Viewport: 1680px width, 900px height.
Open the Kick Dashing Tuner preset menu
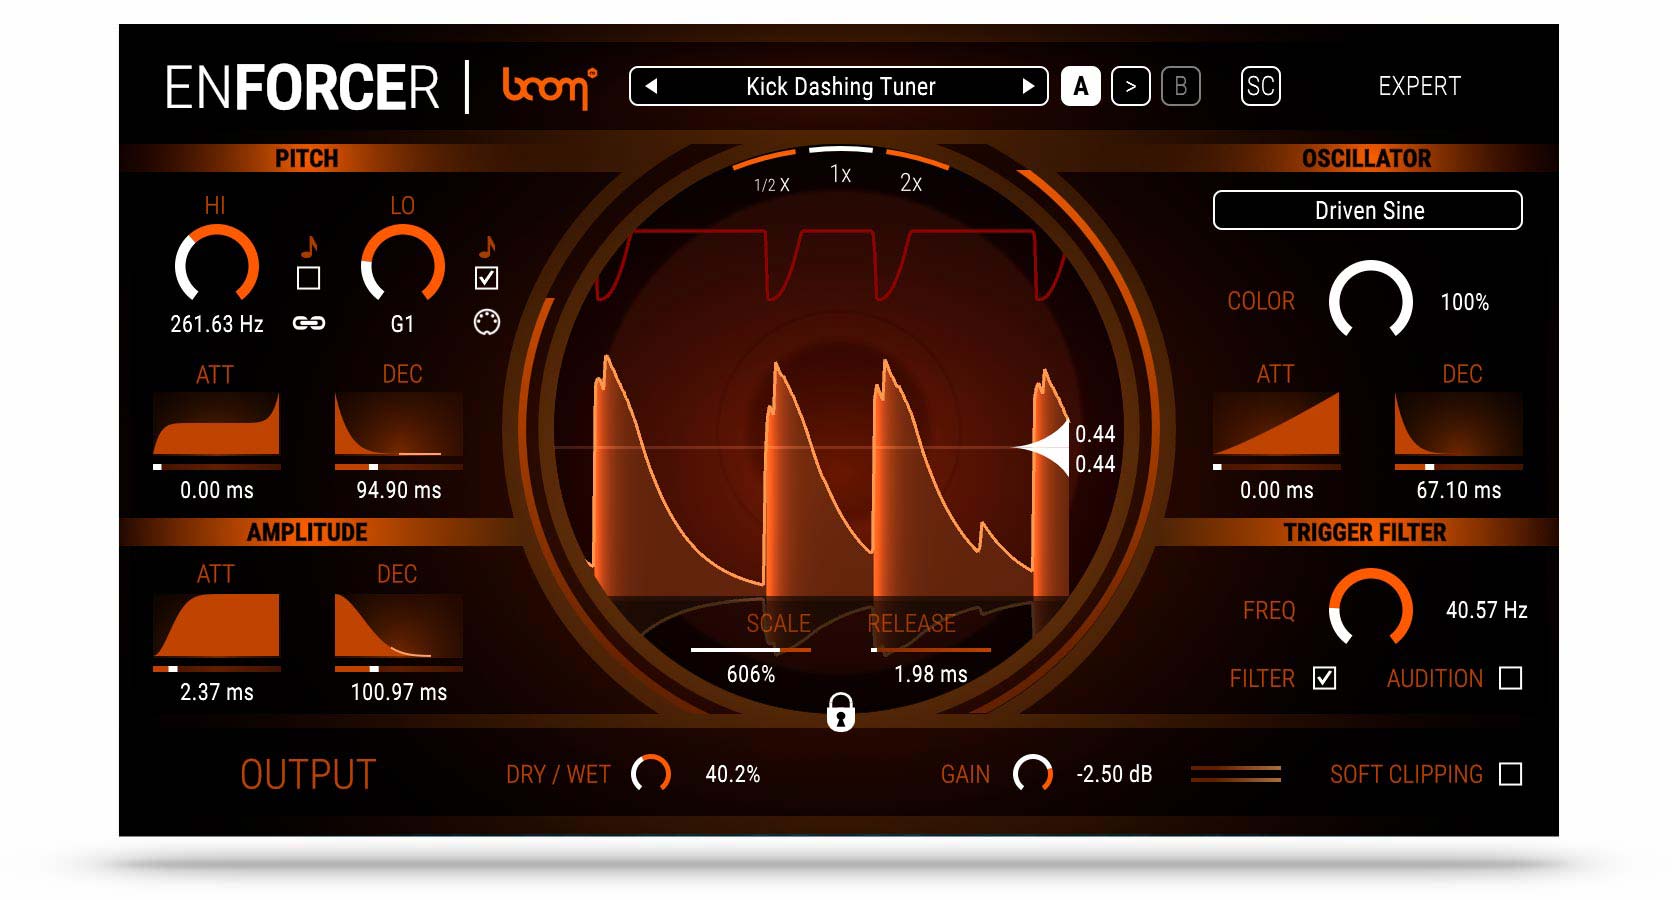[840, 87]
